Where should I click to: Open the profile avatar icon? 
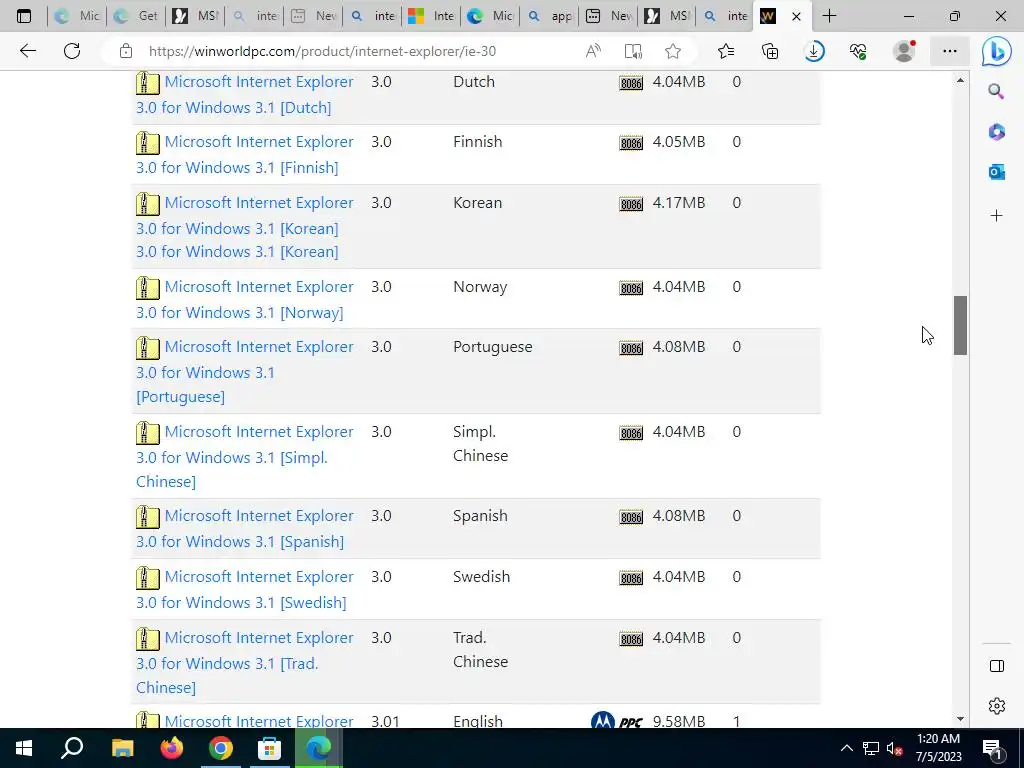[904, 51]
